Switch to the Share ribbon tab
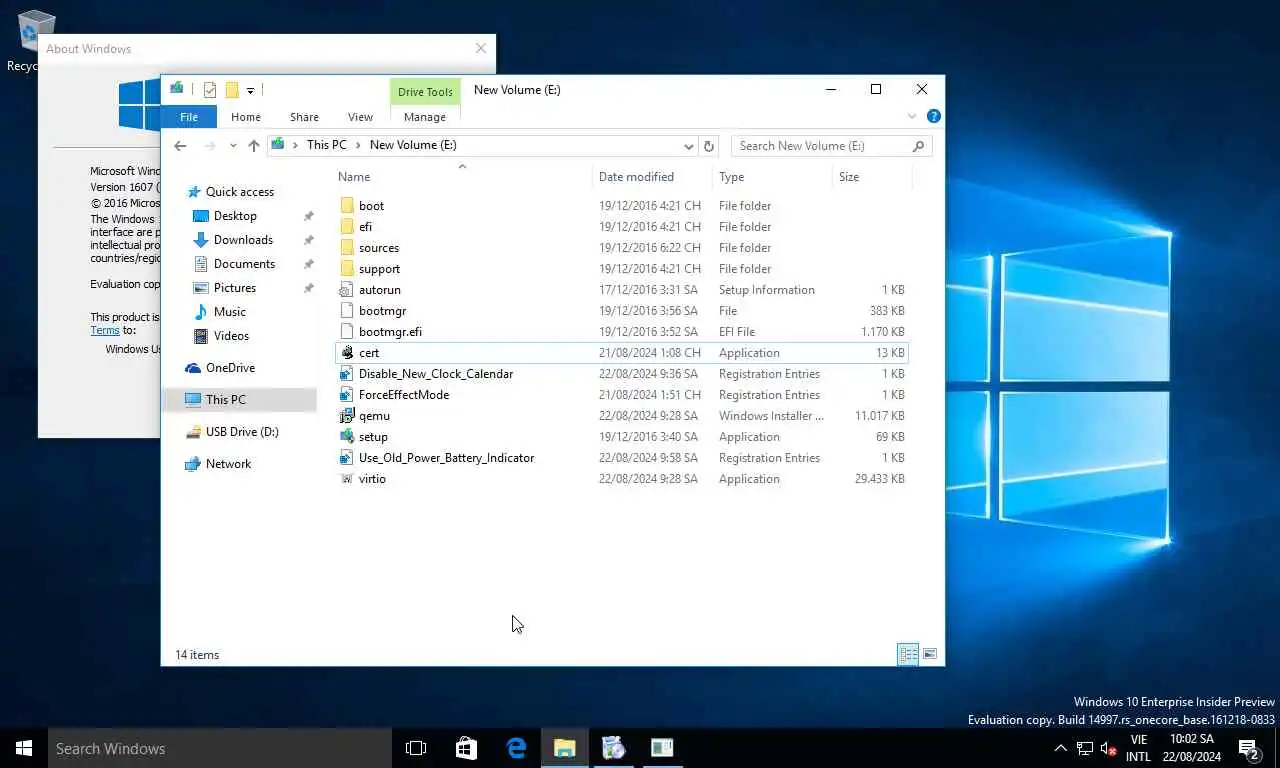Image resolution: width=1280 pixels, height=768 pixels. click(x=304, y=117)
